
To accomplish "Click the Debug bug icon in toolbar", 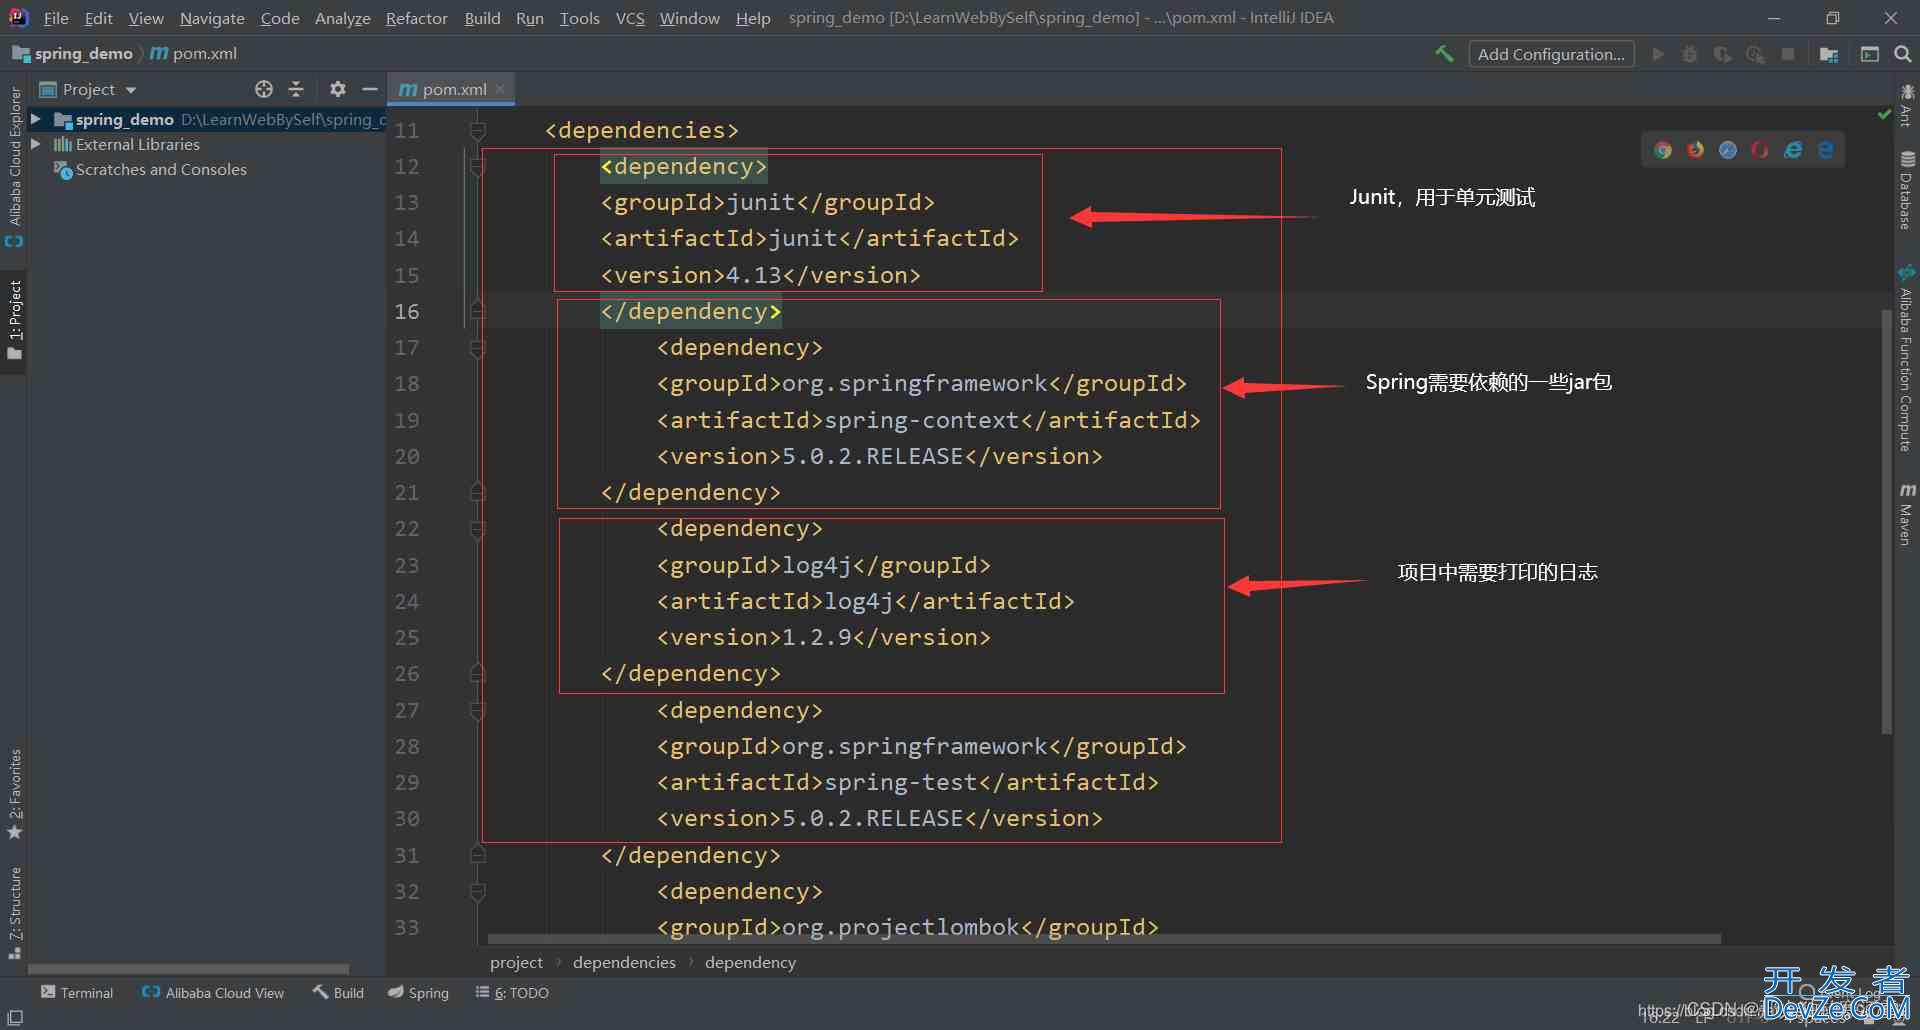I will tap(1690, 54).
